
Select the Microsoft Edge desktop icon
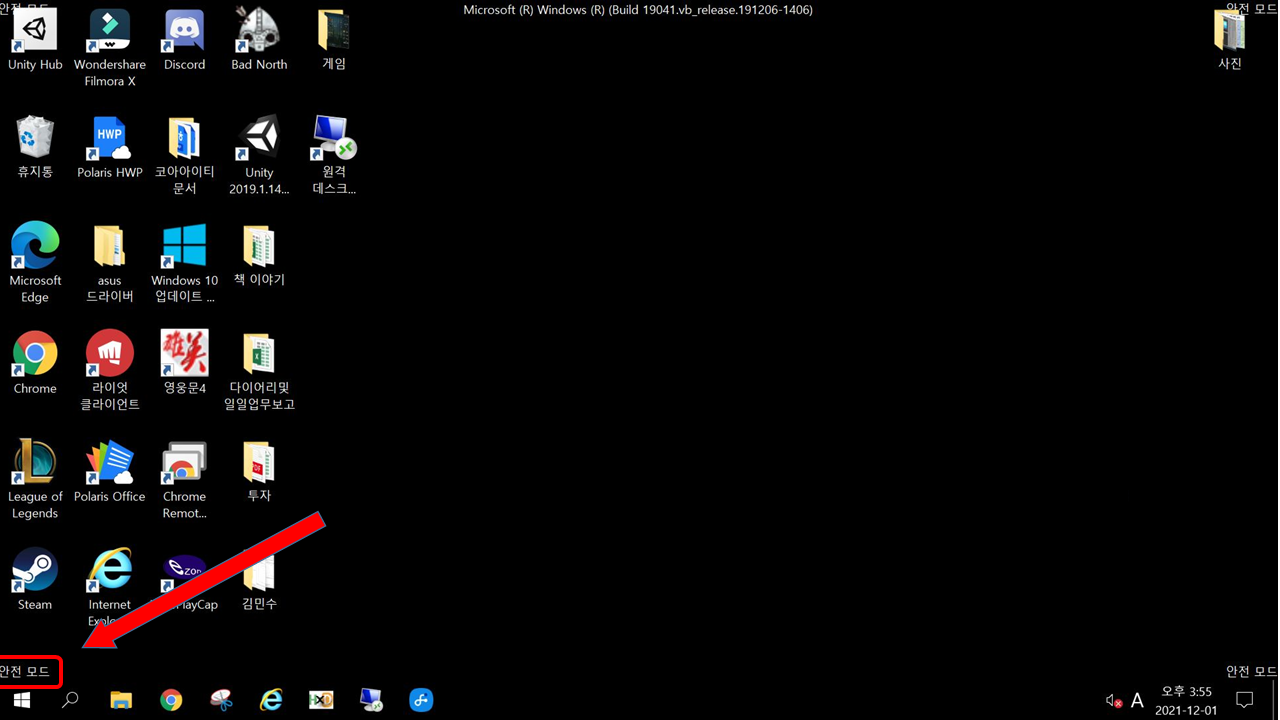coord(35,264)
